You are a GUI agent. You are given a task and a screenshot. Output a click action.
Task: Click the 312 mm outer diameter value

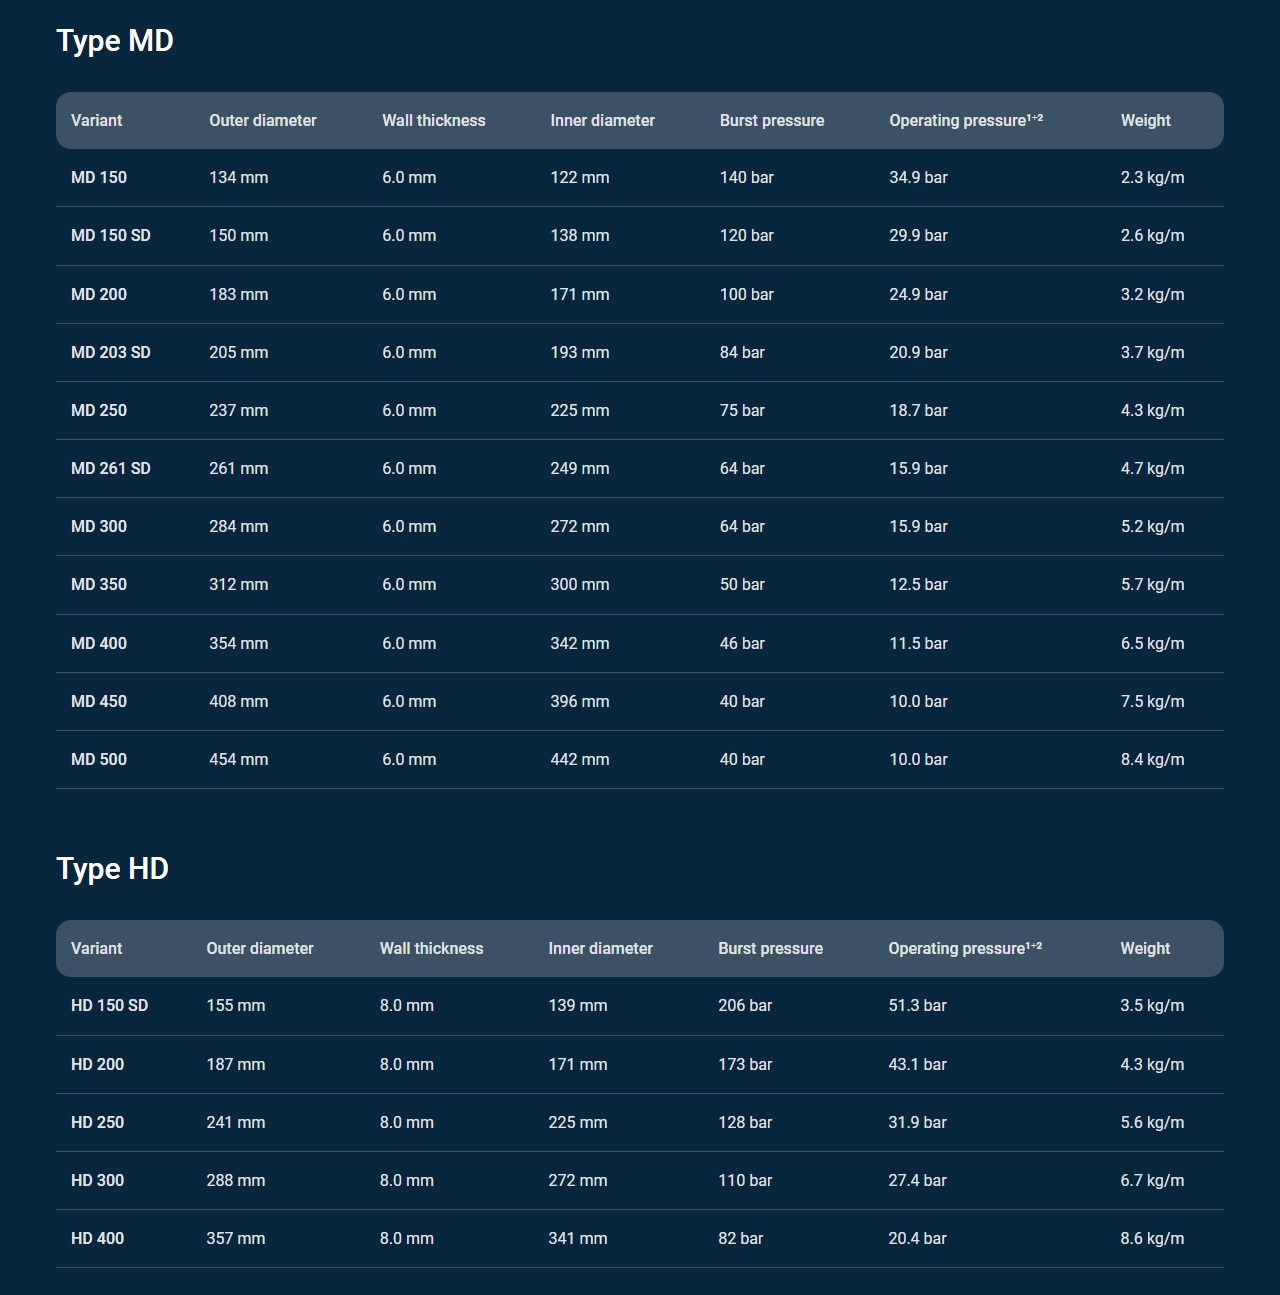pyautogui.click(x=238, y=585)
